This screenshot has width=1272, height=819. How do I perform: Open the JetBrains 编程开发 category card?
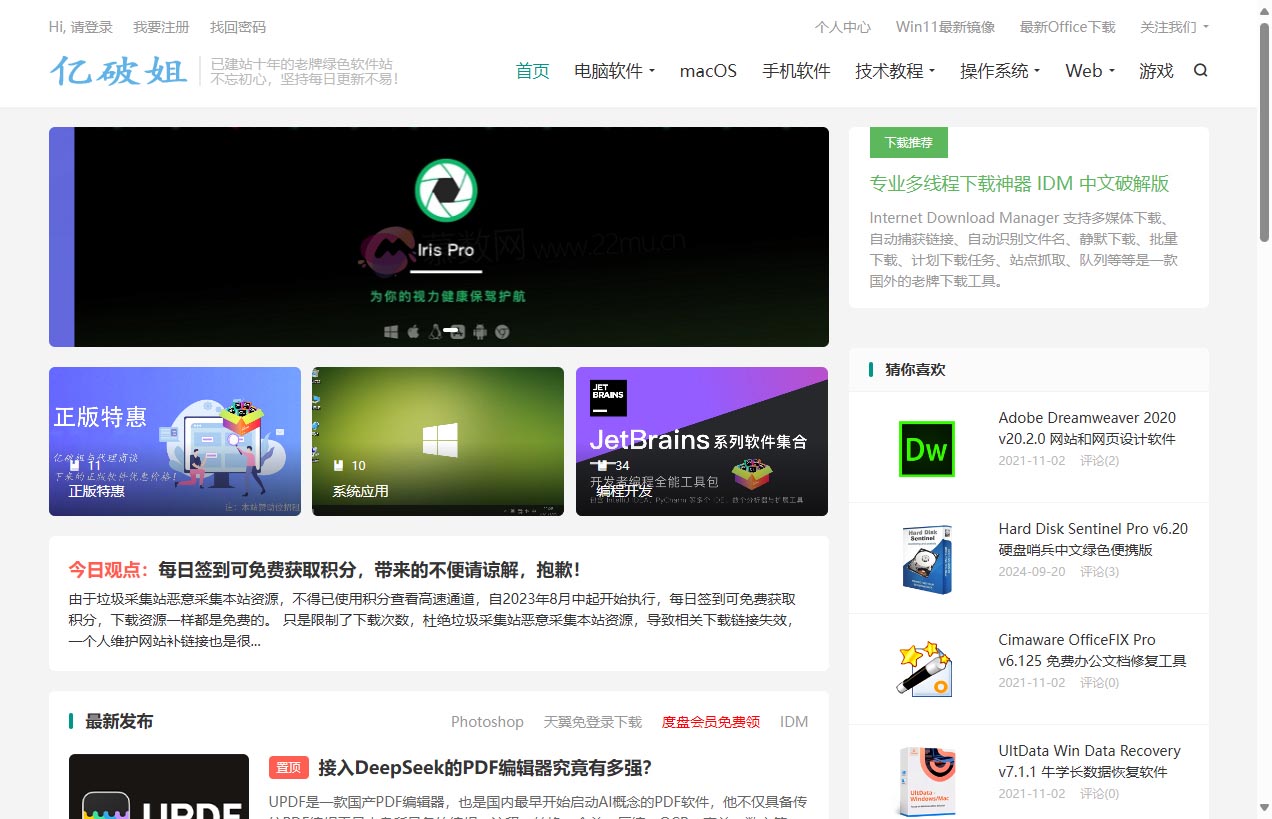click(x=701, y=441)
